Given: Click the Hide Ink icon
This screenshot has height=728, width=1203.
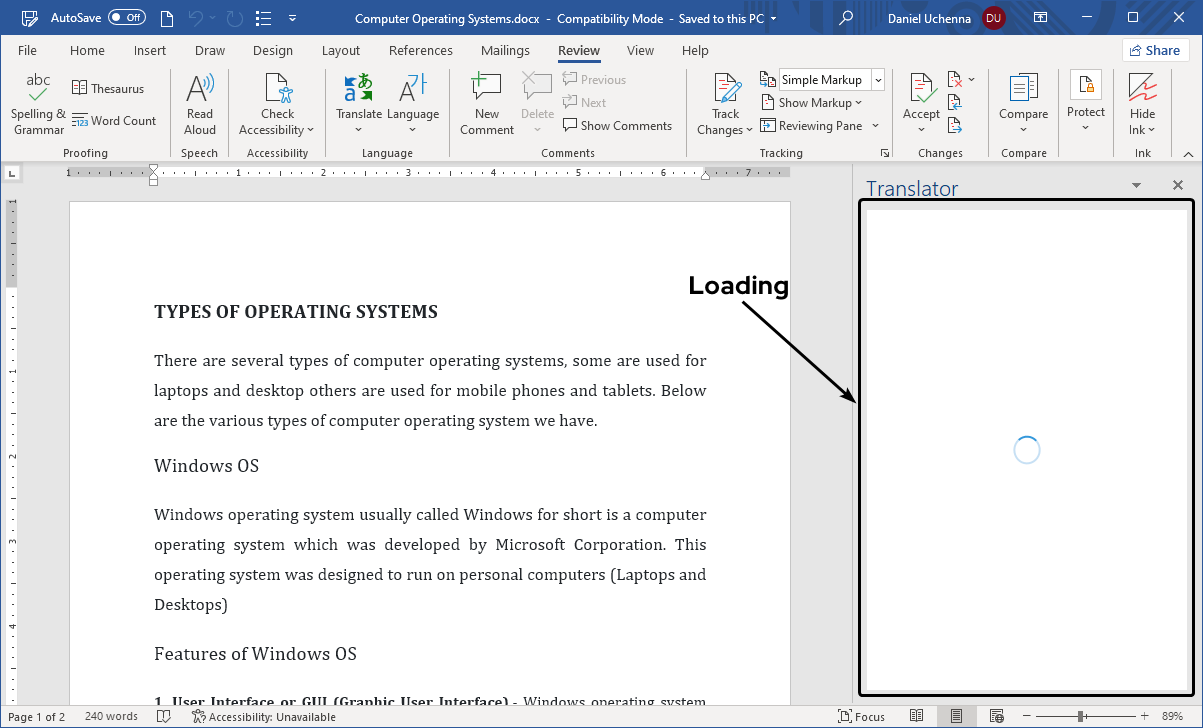Looking at the screenshot, I should (x=1142, y=90).
